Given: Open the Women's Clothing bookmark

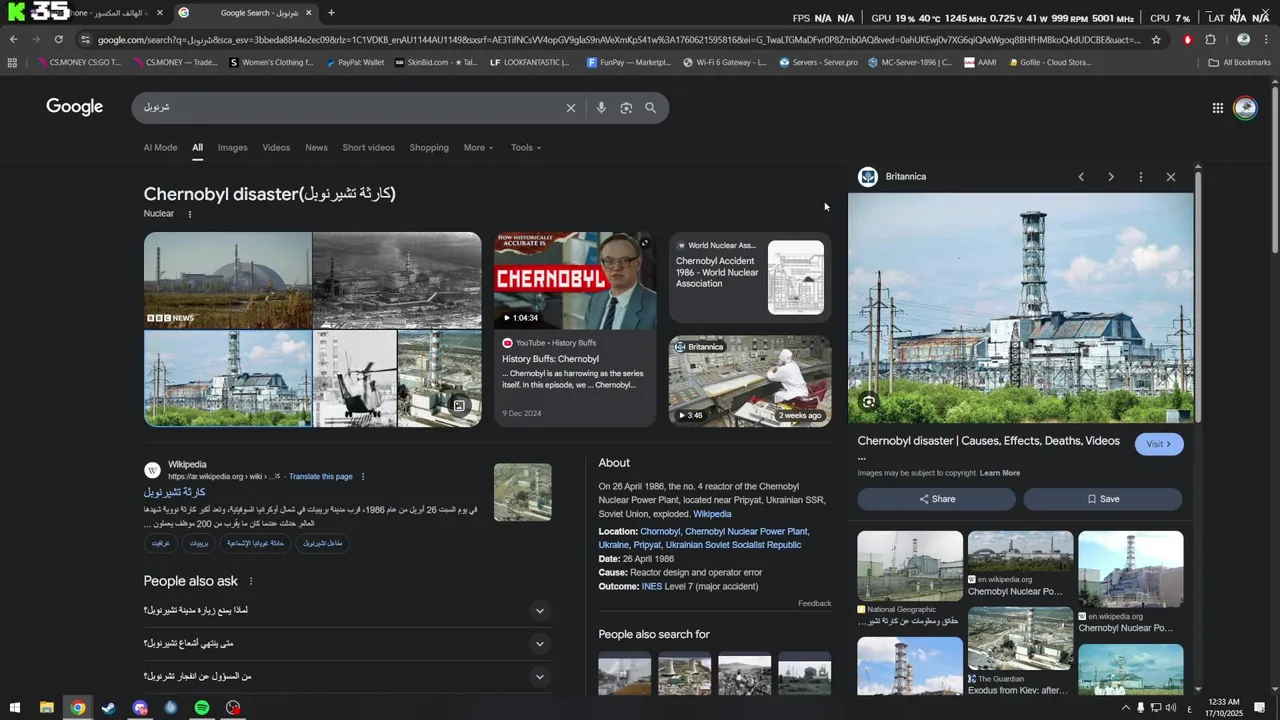Looking at the screenshot, I should 271,62.
